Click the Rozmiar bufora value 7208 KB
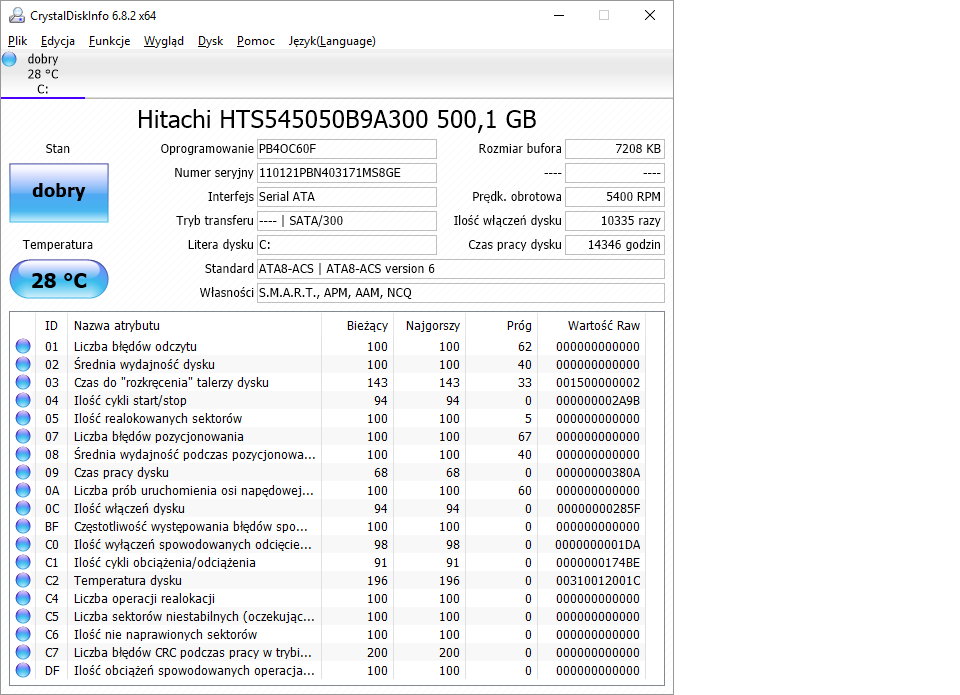 615,149
